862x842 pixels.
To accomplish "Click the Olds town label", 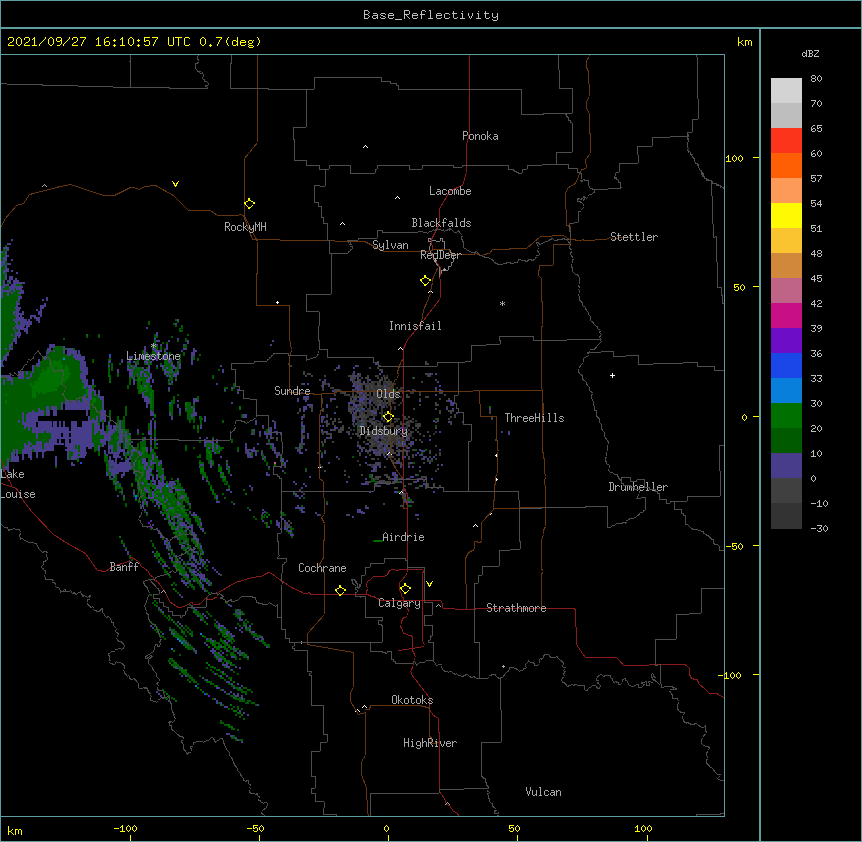I will [388, 394].
